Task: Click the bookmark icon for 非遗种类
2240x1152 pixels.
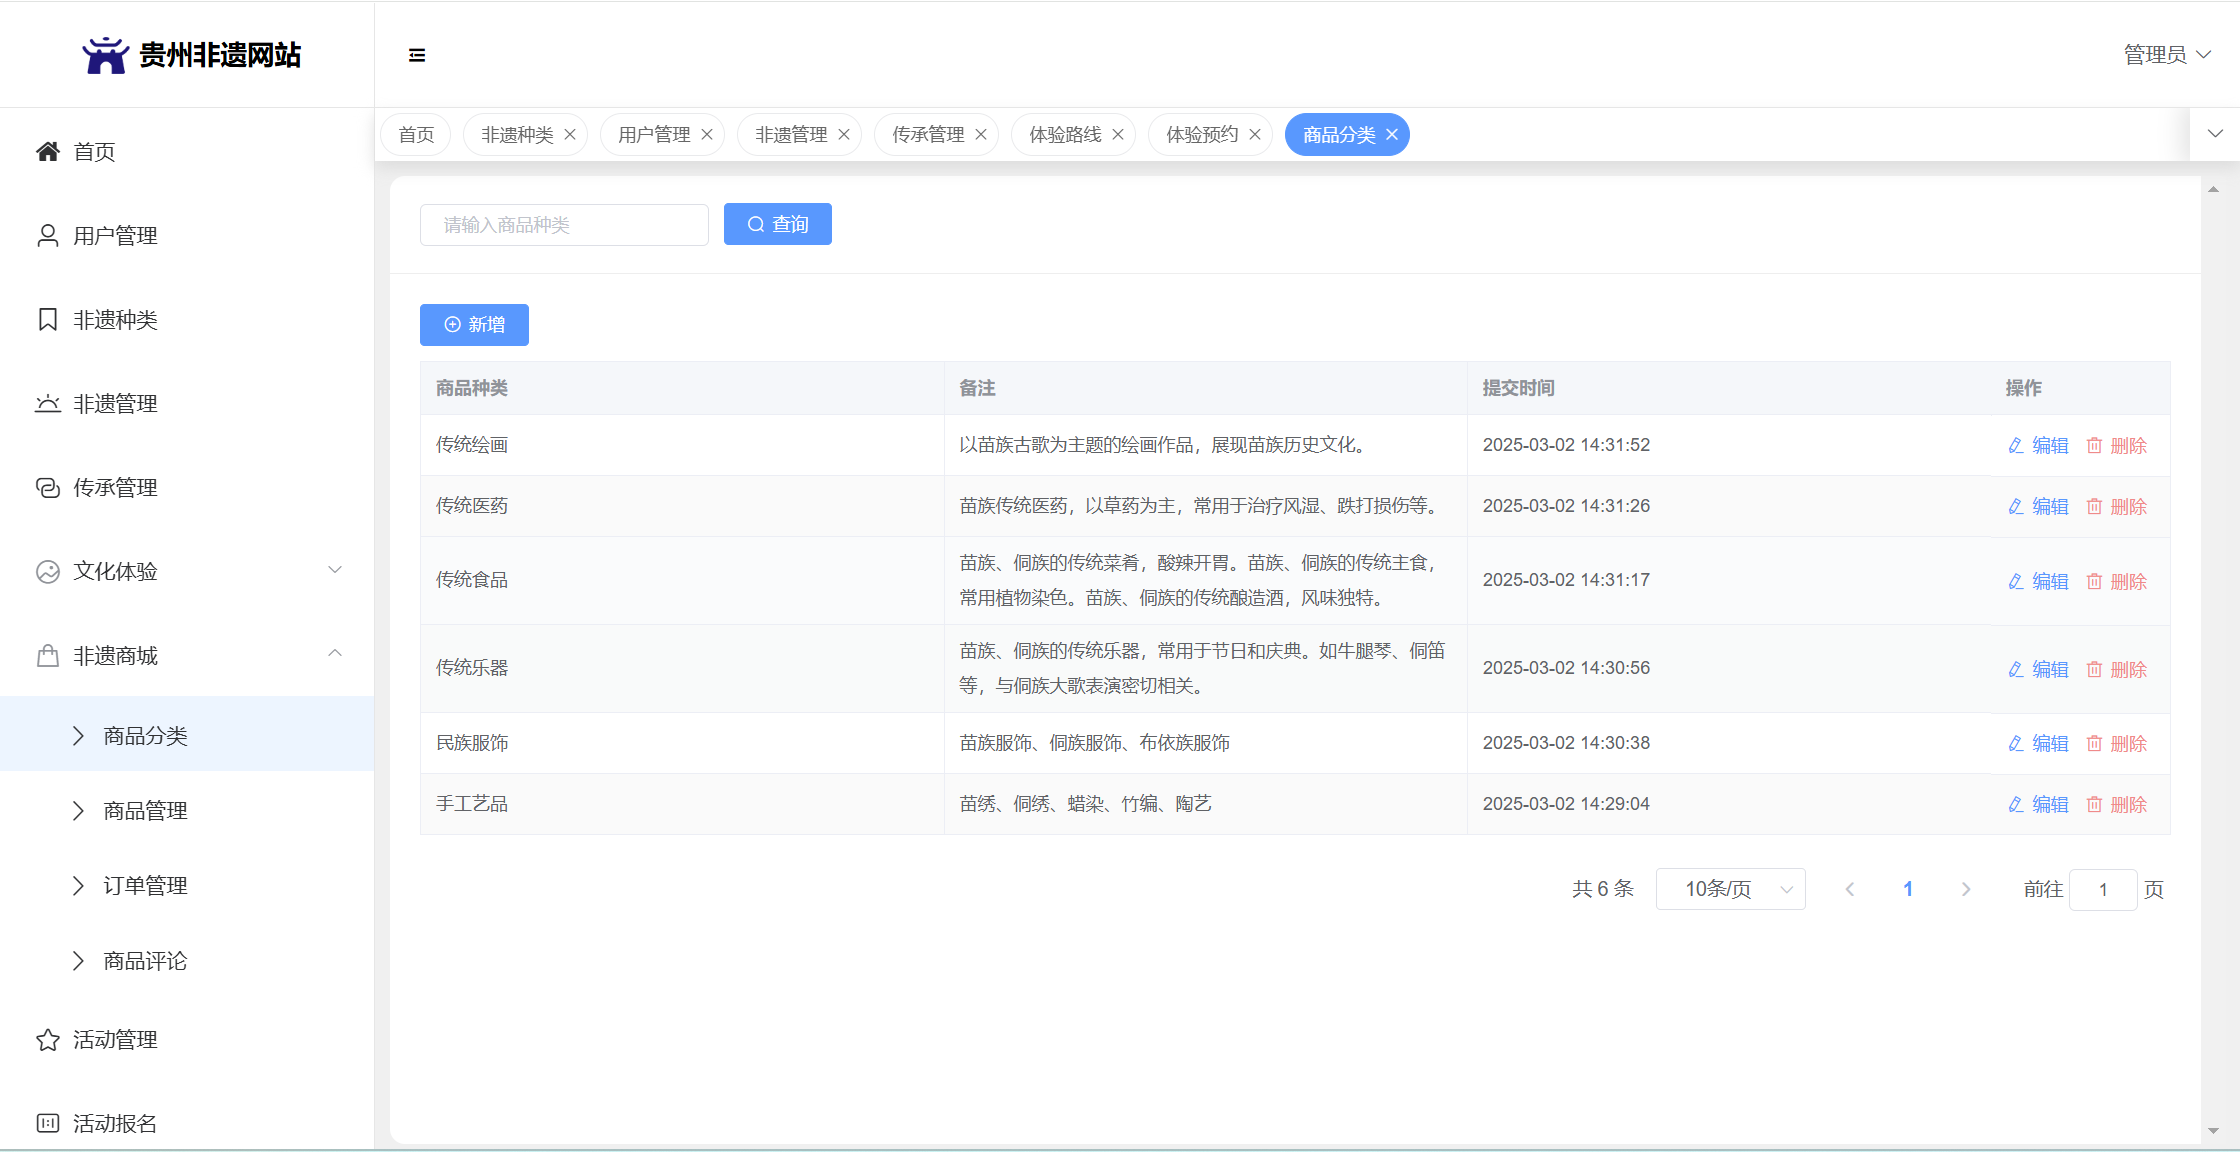Action: (x=47, y=319)
